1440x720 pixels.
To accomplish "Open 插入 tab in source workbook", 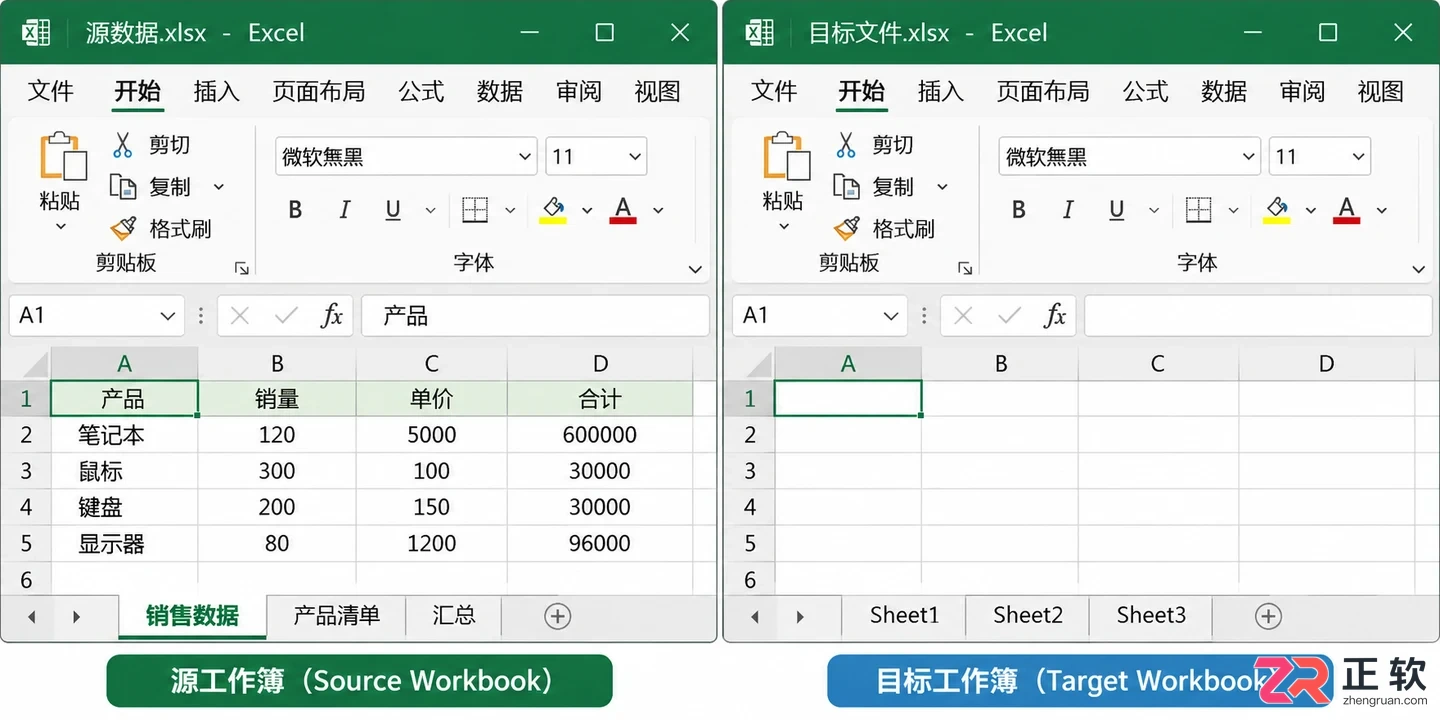I will pos(216,91).
